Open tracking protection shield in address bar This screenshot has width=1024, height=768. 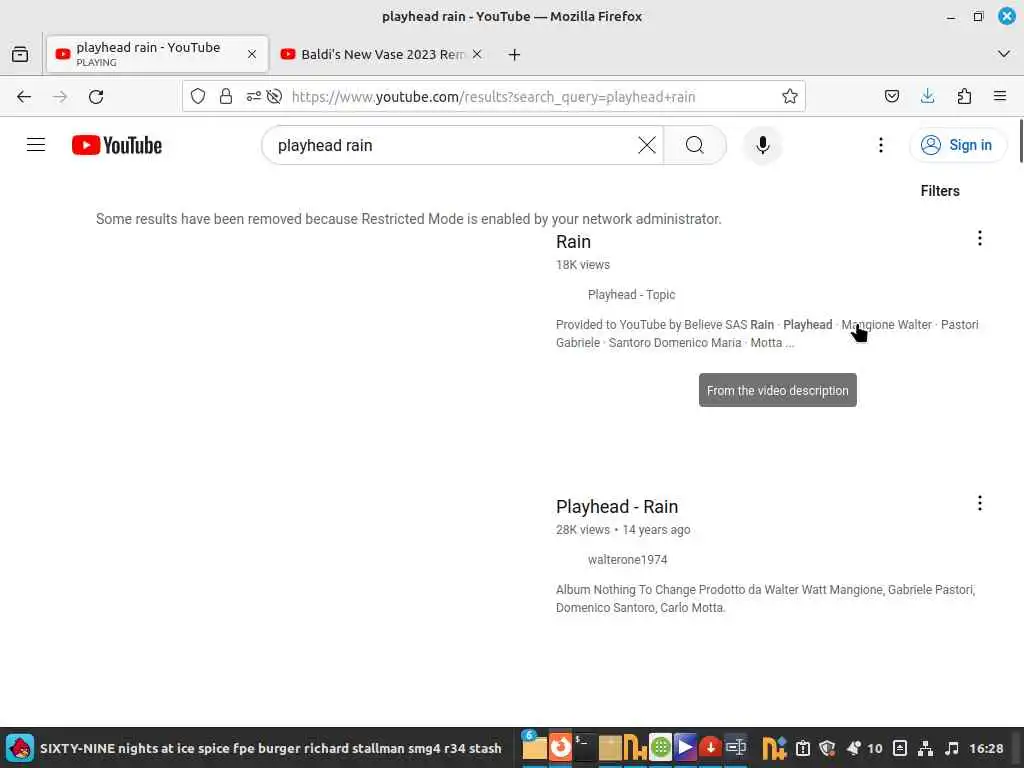[198, 97]
